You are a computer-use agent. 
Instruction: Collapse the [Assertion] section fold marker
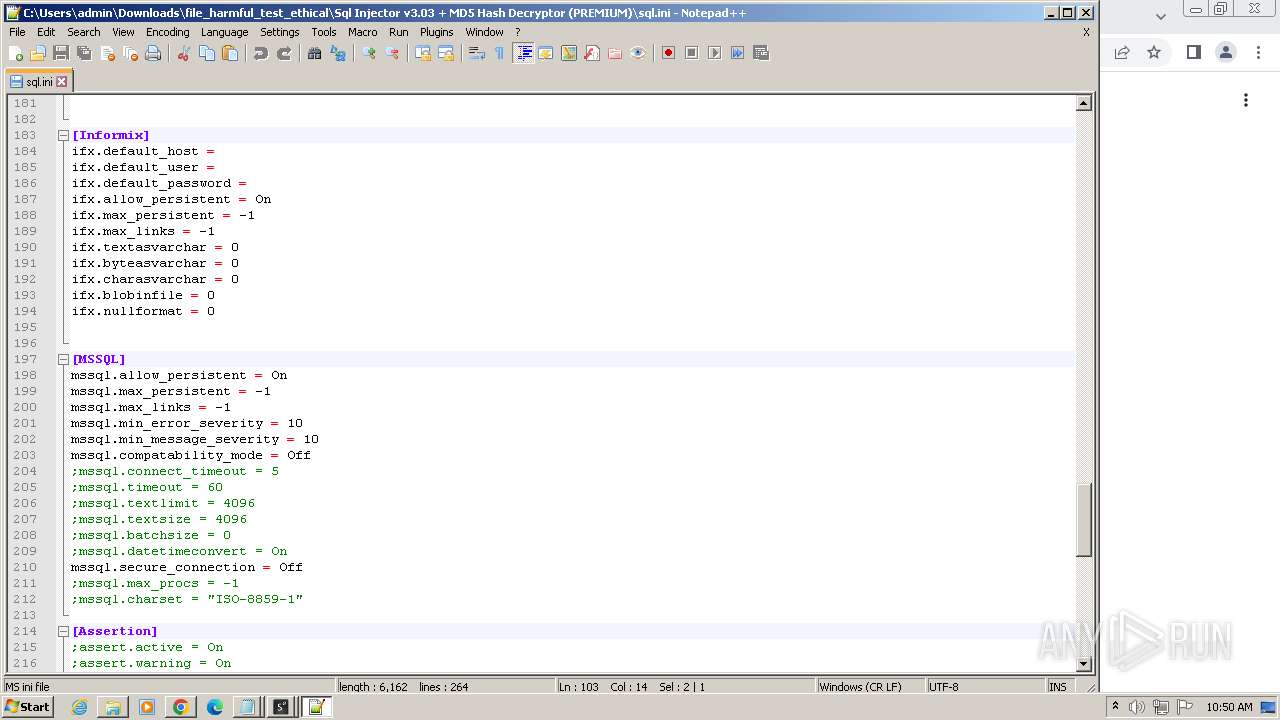pyautogui.click(x=63, y=631)
